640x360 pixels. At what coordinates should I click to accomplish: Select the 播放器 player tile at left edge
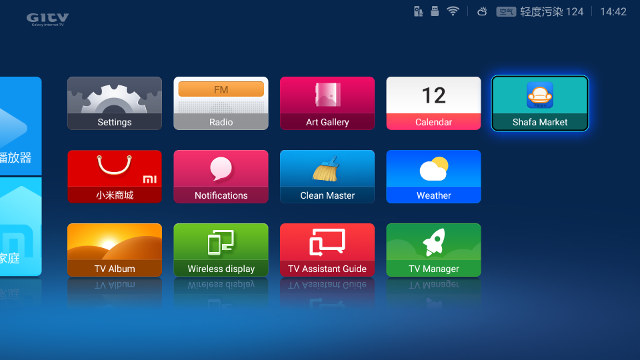20,126
